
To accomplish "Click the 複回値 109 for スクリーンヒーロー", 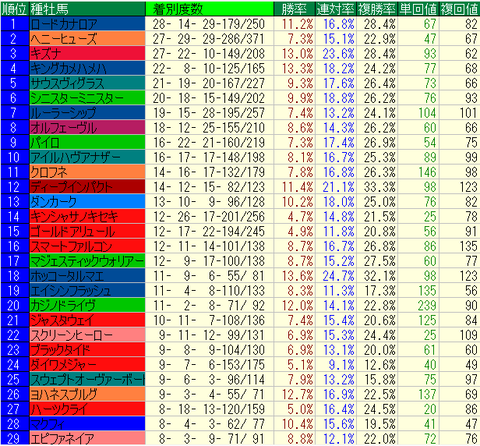I will pyautogui.click(x=469, y=335).
